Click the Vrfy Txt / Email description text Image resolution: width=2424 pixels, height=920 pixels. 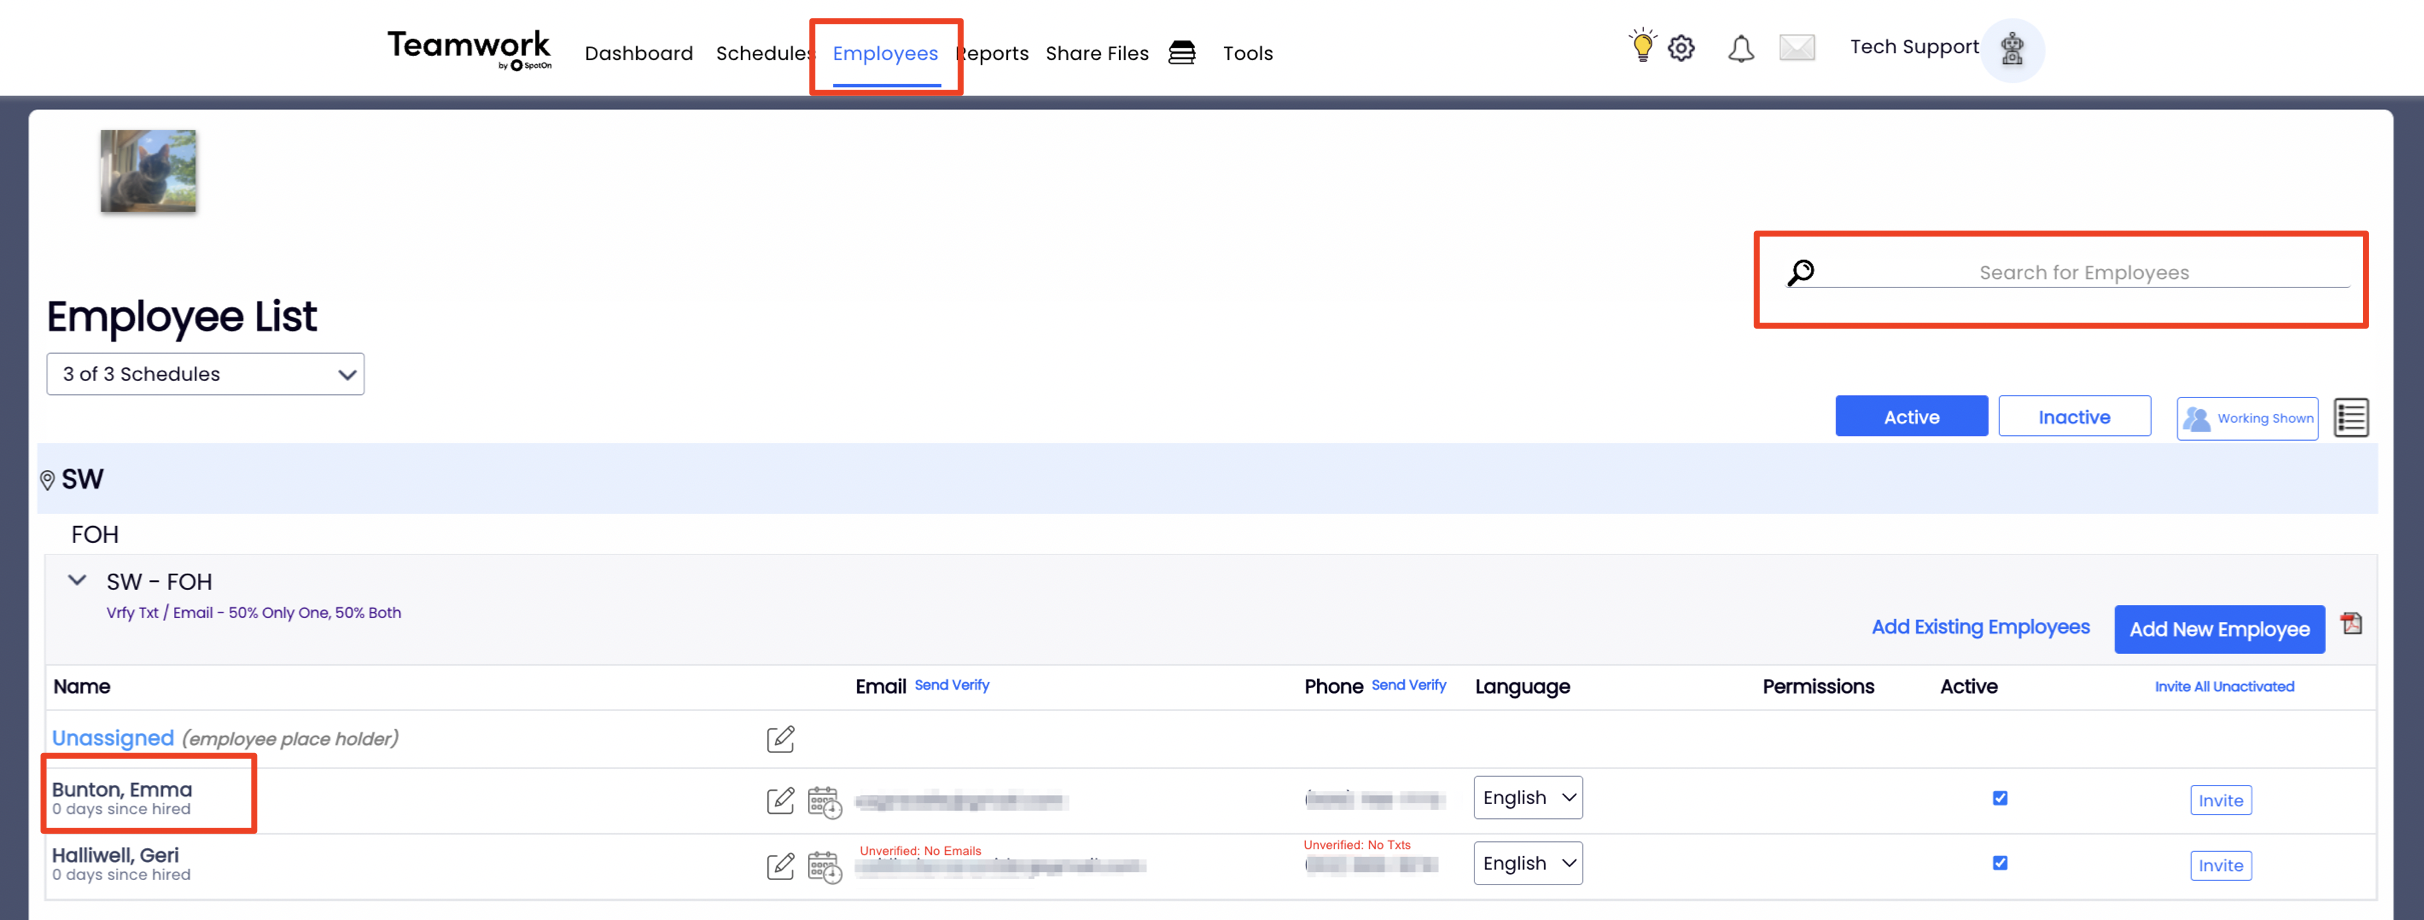click(254, 613)
